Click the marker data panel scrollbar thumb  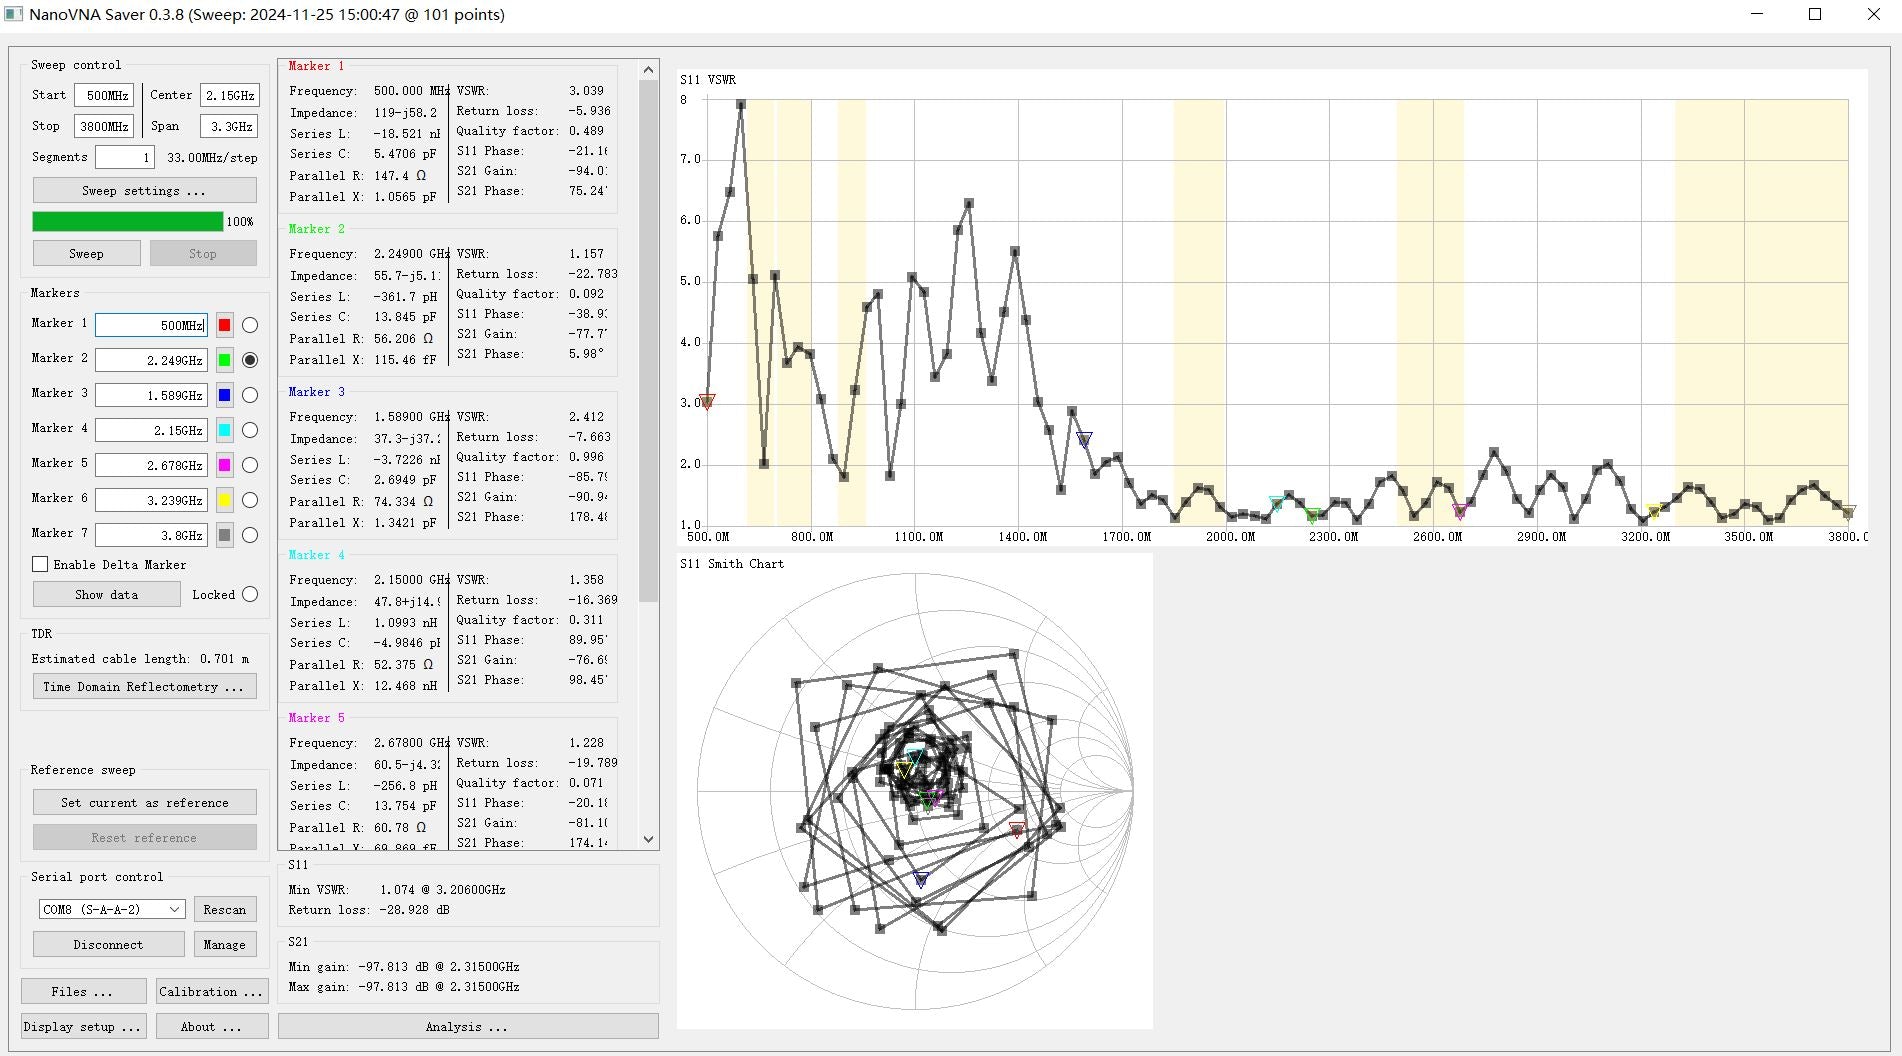pos(648,340)
